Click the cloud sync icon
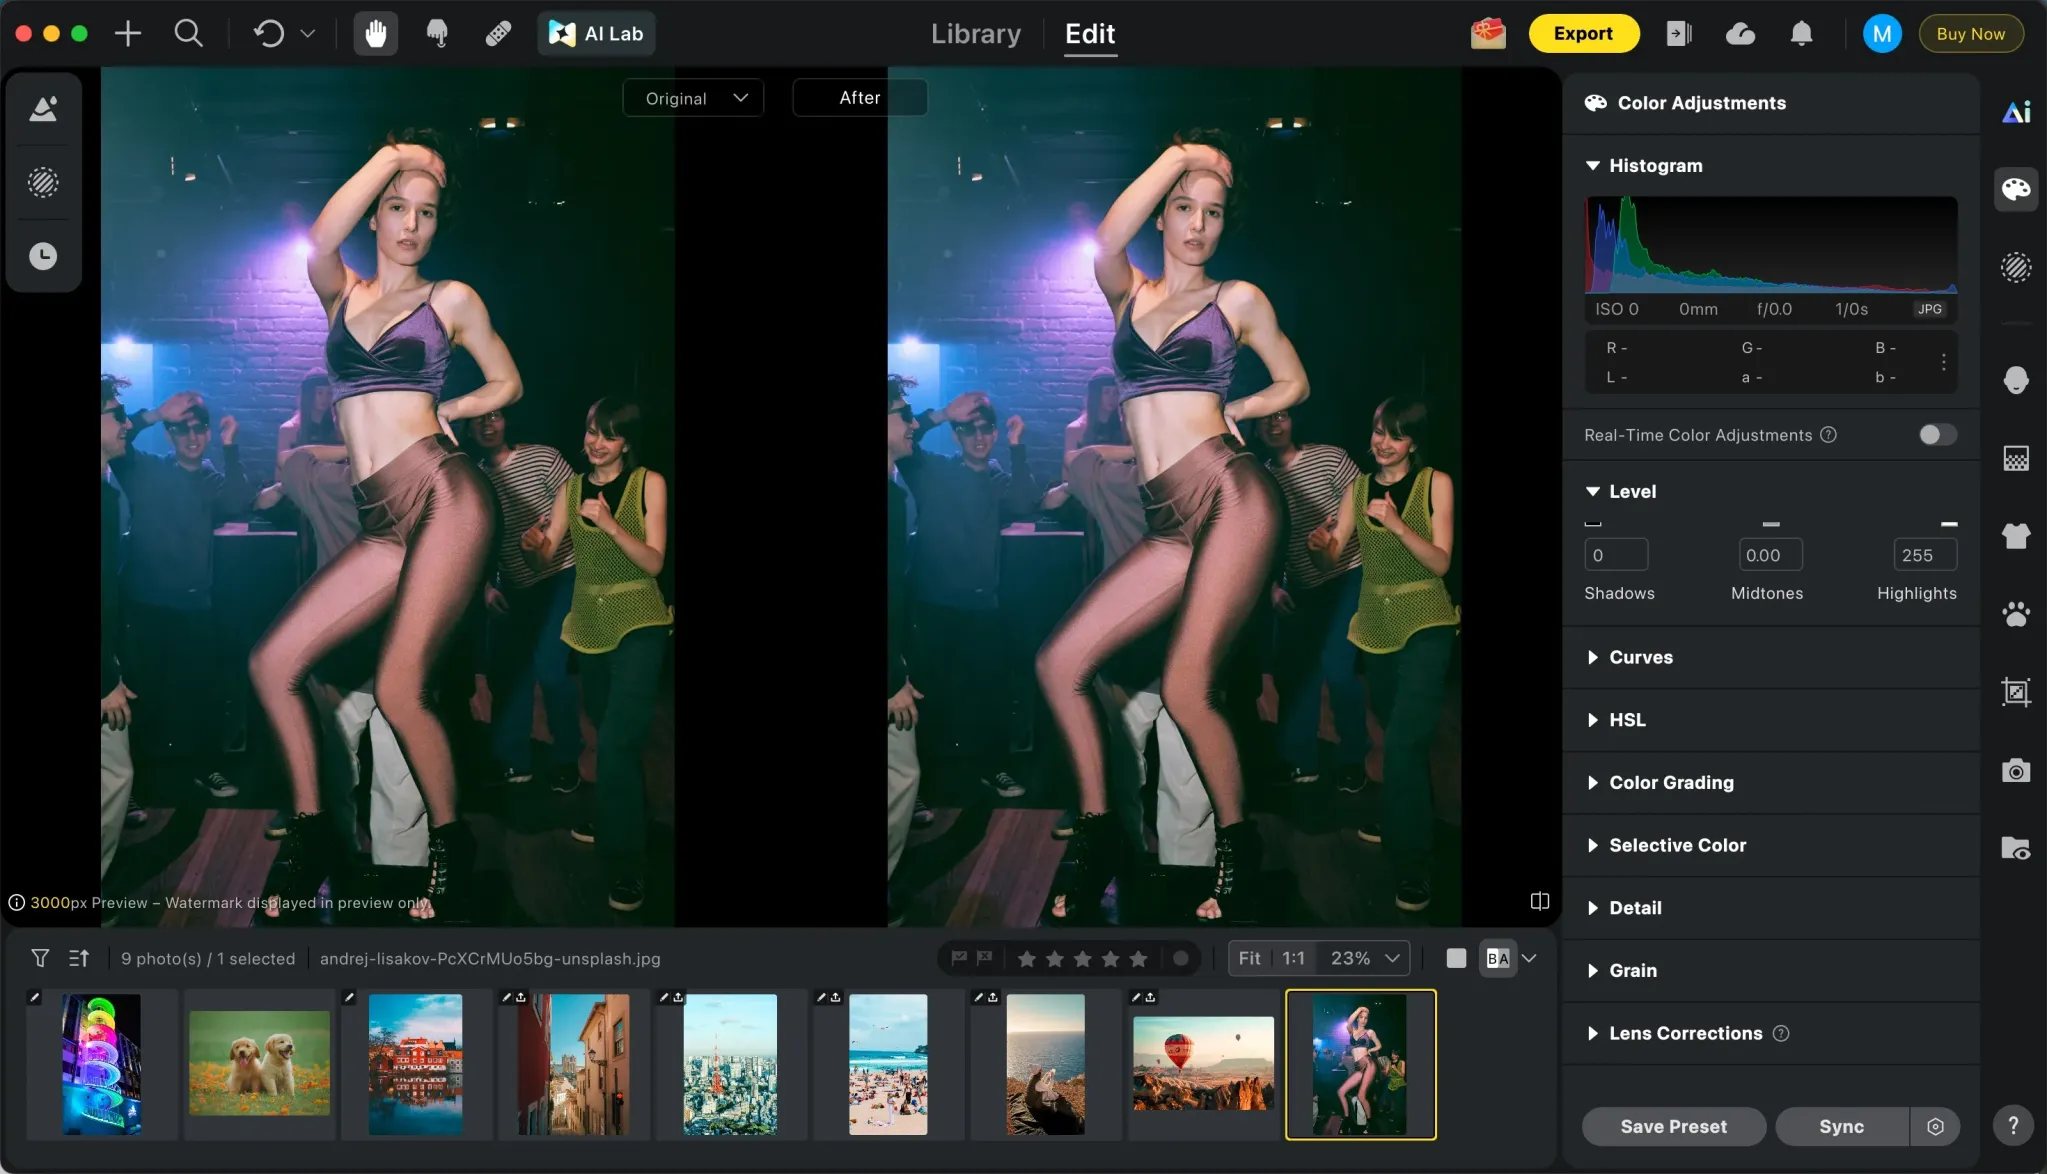Viewport: 2047px width, 1174px height. click(1740, 34)
